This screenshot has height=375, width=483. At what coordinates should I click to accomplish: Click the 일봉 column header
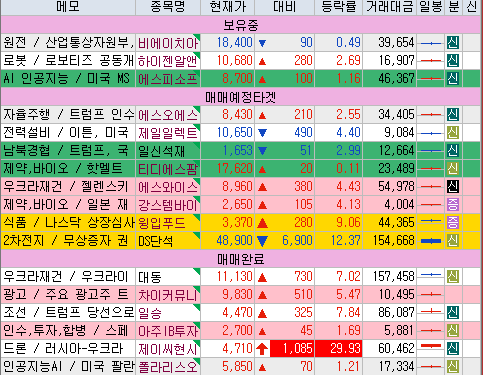[431, 7]
